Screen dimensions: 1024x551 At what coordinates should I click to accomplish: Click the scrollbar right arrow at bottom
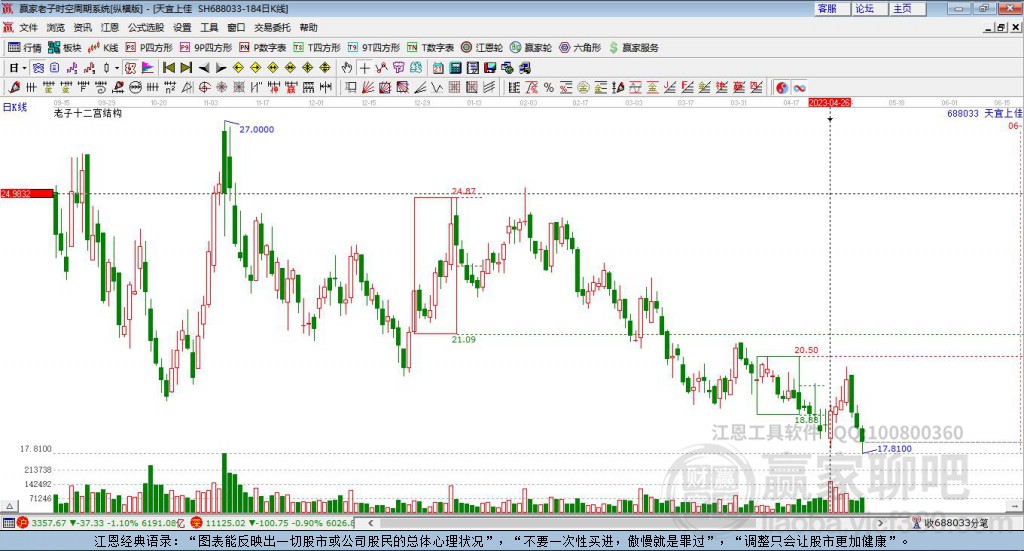(880, 523)
